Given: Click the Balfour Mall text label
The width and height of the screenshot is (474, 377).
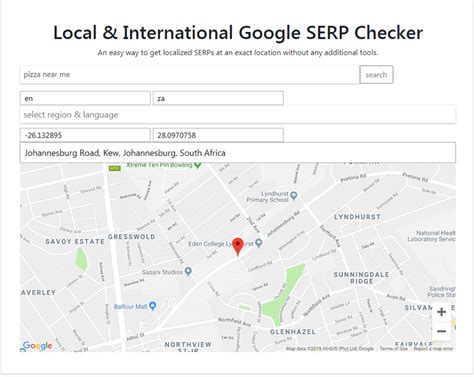Looking at the screenshot, I should pos(130,306).
